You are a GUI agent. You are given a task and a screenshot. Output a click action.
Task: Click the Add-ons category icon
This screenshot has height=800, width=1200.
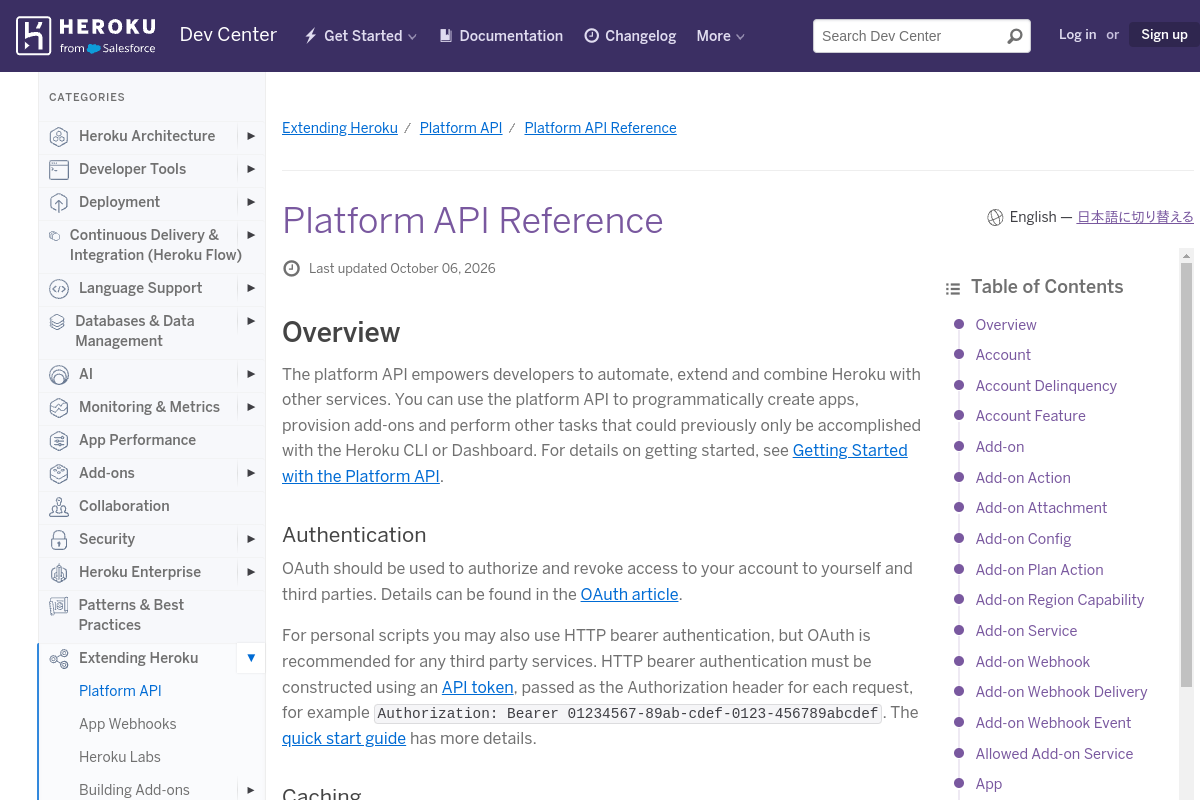coord(59,474)
